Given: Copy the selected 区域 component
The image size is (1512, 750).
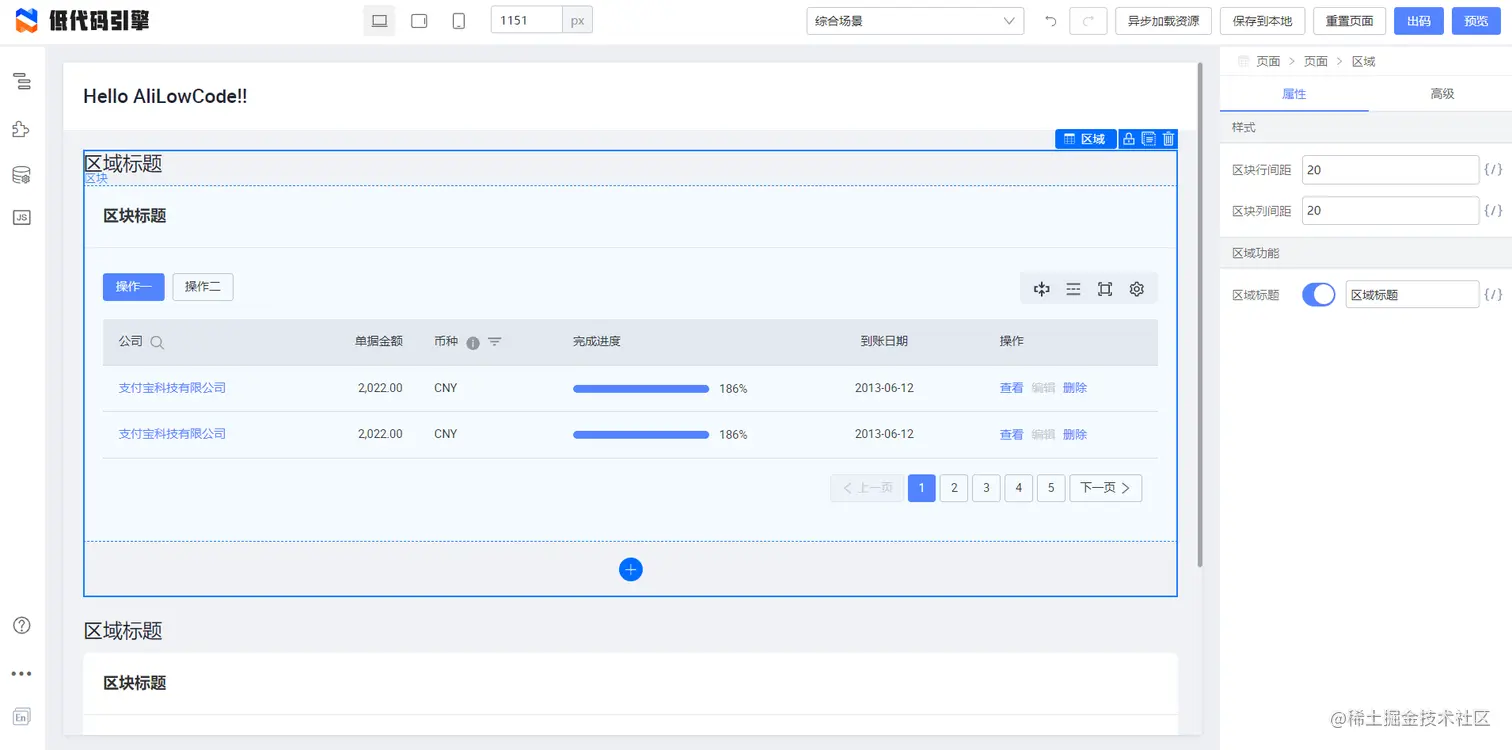Looking at the screenshot, I should click(1148, 139).
